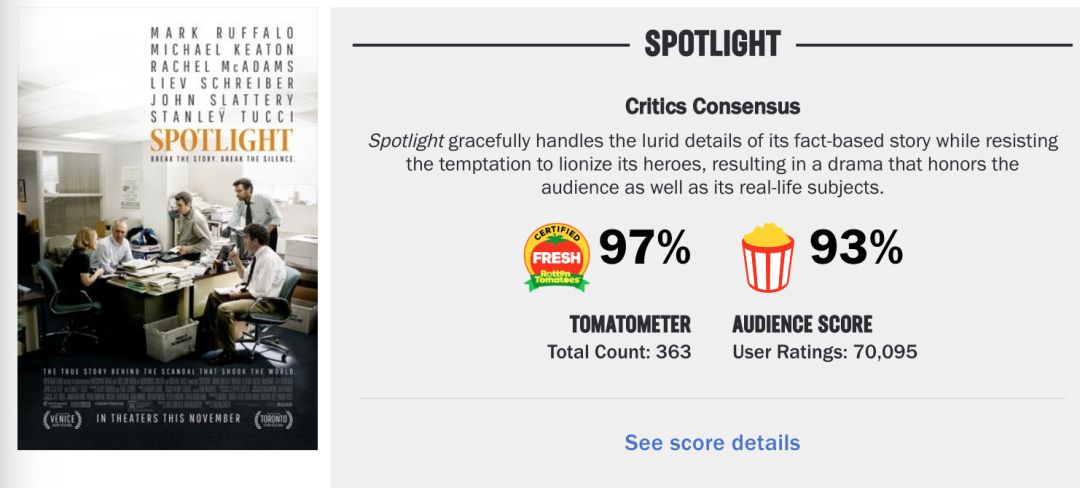The width and height of the screenshot is (1080, 488).
Task: Click the Critics Consensus heading
Action: click(x=712, y=106)
